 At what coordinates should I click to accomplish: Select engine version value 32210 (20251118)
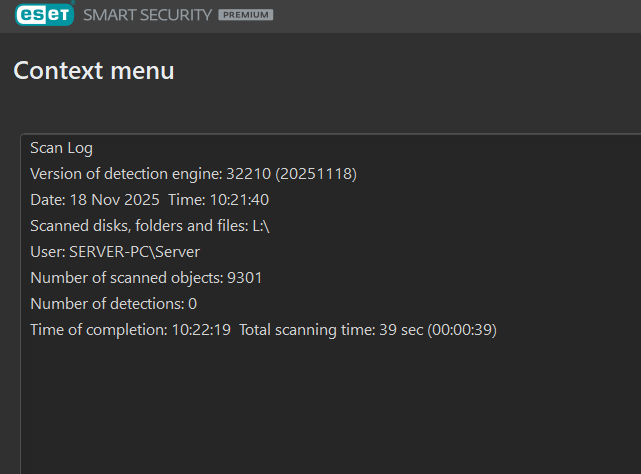[291, 174]
